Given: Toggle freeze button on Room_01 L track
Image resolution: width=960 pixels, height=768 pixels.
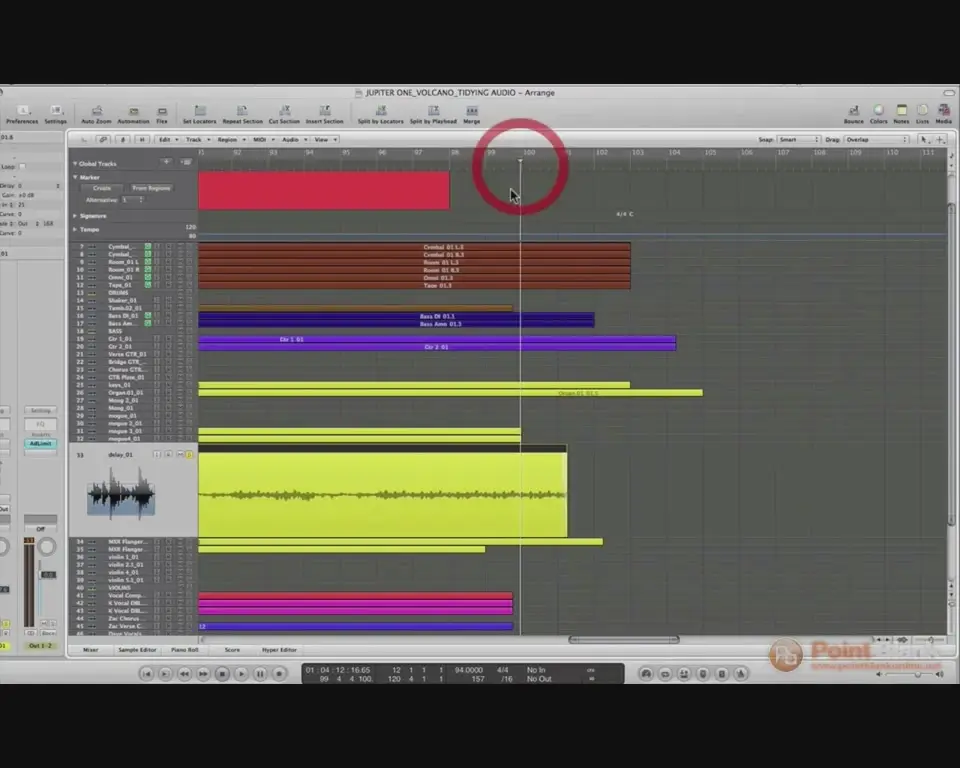Looking at the screenshot, I should coord(148,262).
